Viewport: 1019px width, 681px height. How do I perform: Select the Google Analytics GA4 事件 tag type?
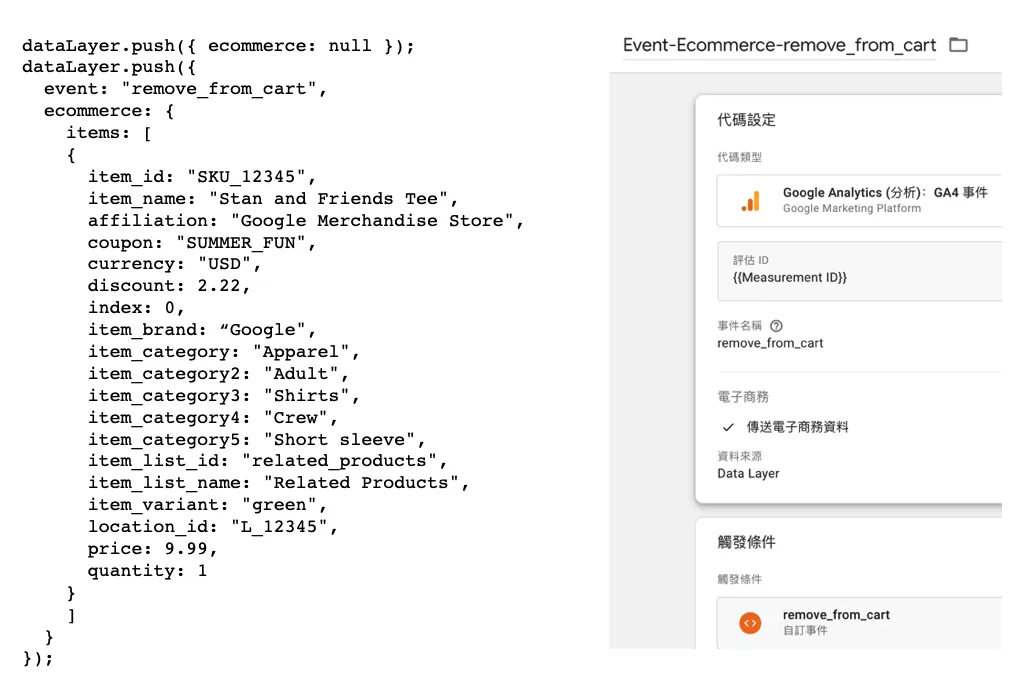859,201
